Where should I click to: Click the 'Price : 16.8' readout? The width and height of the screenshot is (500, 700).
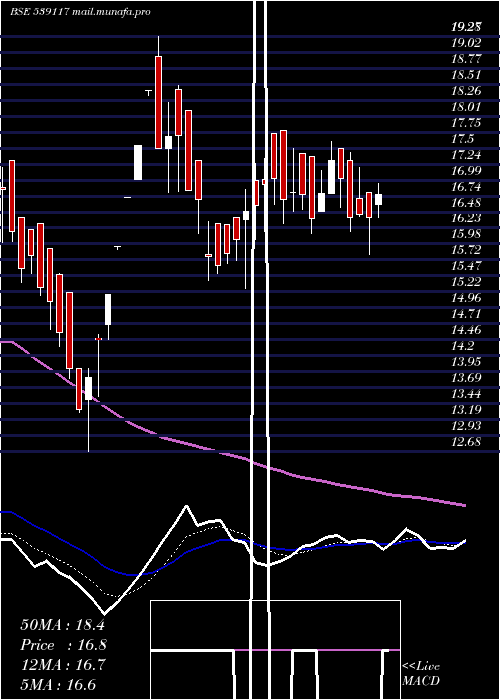63,645
